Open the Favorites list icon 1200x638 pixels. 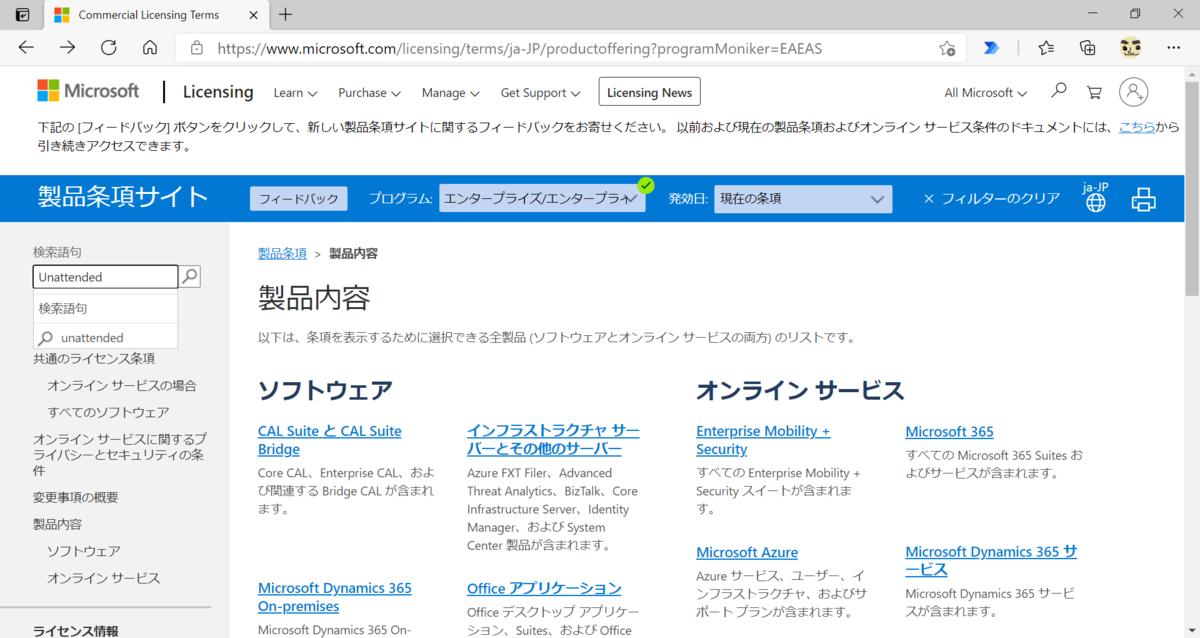pos(1046,47)
